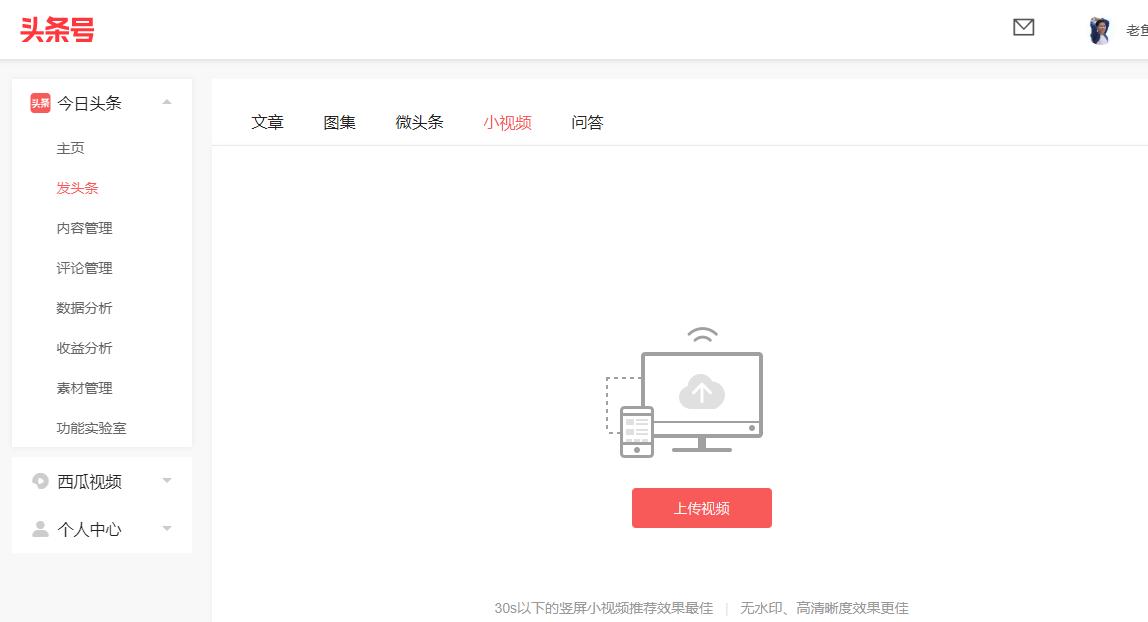Click the upload monitor illustration
This screenshot has height=622, width=1148.
point(700,395)
